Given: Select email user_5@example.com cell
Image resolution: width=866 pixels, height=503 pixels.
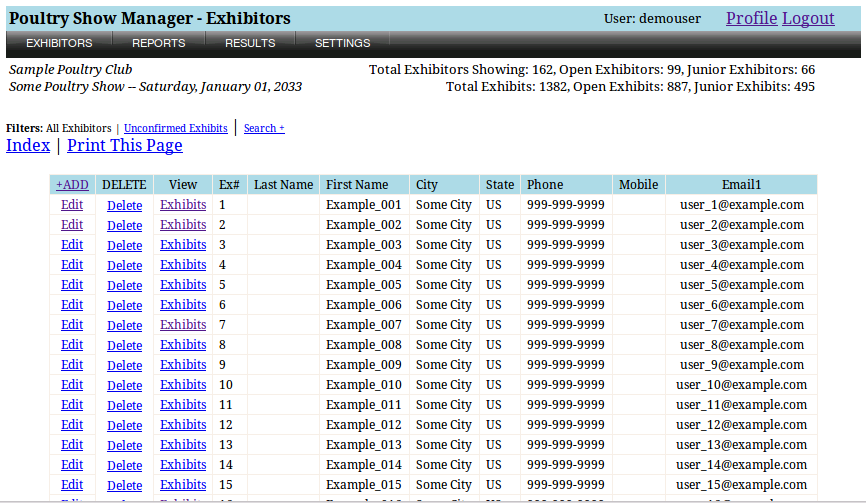Looking at the screenshot, I should pos(741,285).
